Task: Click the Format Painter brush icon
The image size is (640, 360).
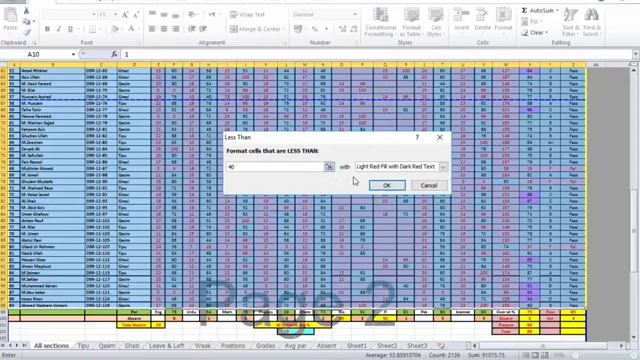Action: [x=26, y=32]
